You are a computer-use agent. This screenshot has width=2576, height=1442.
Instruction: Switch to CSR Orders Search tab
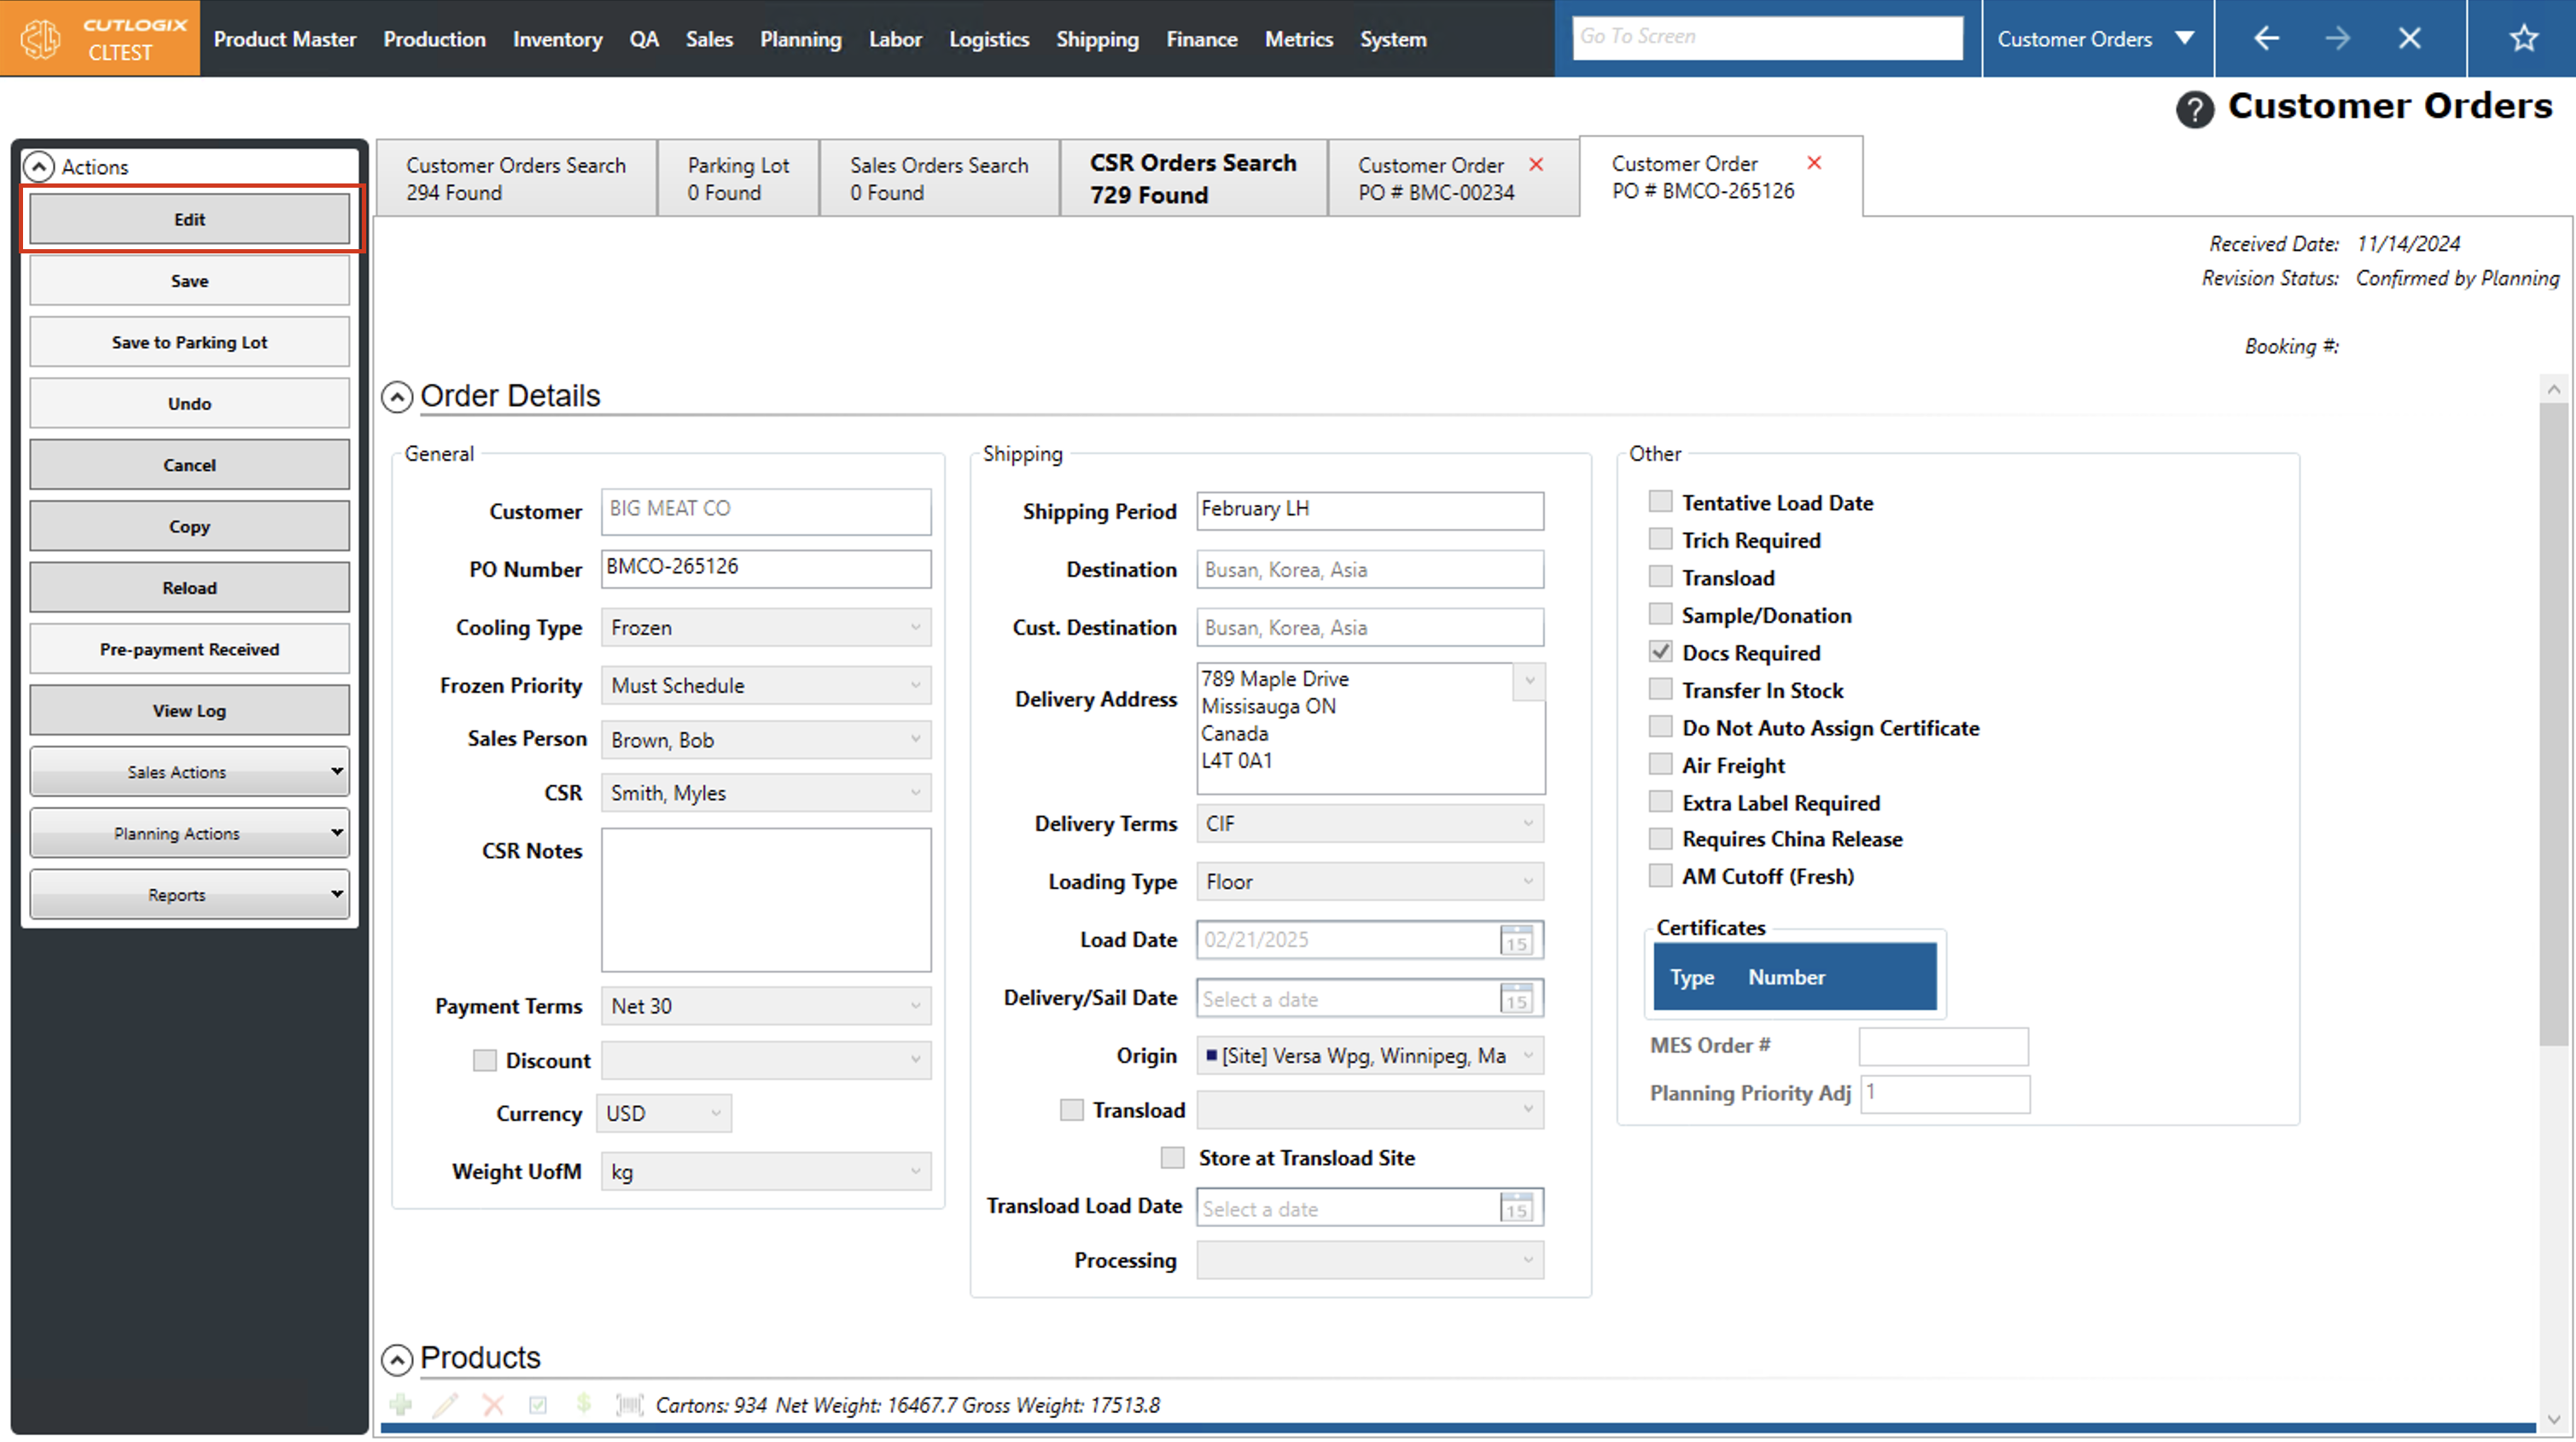[x=1192, y=178]
